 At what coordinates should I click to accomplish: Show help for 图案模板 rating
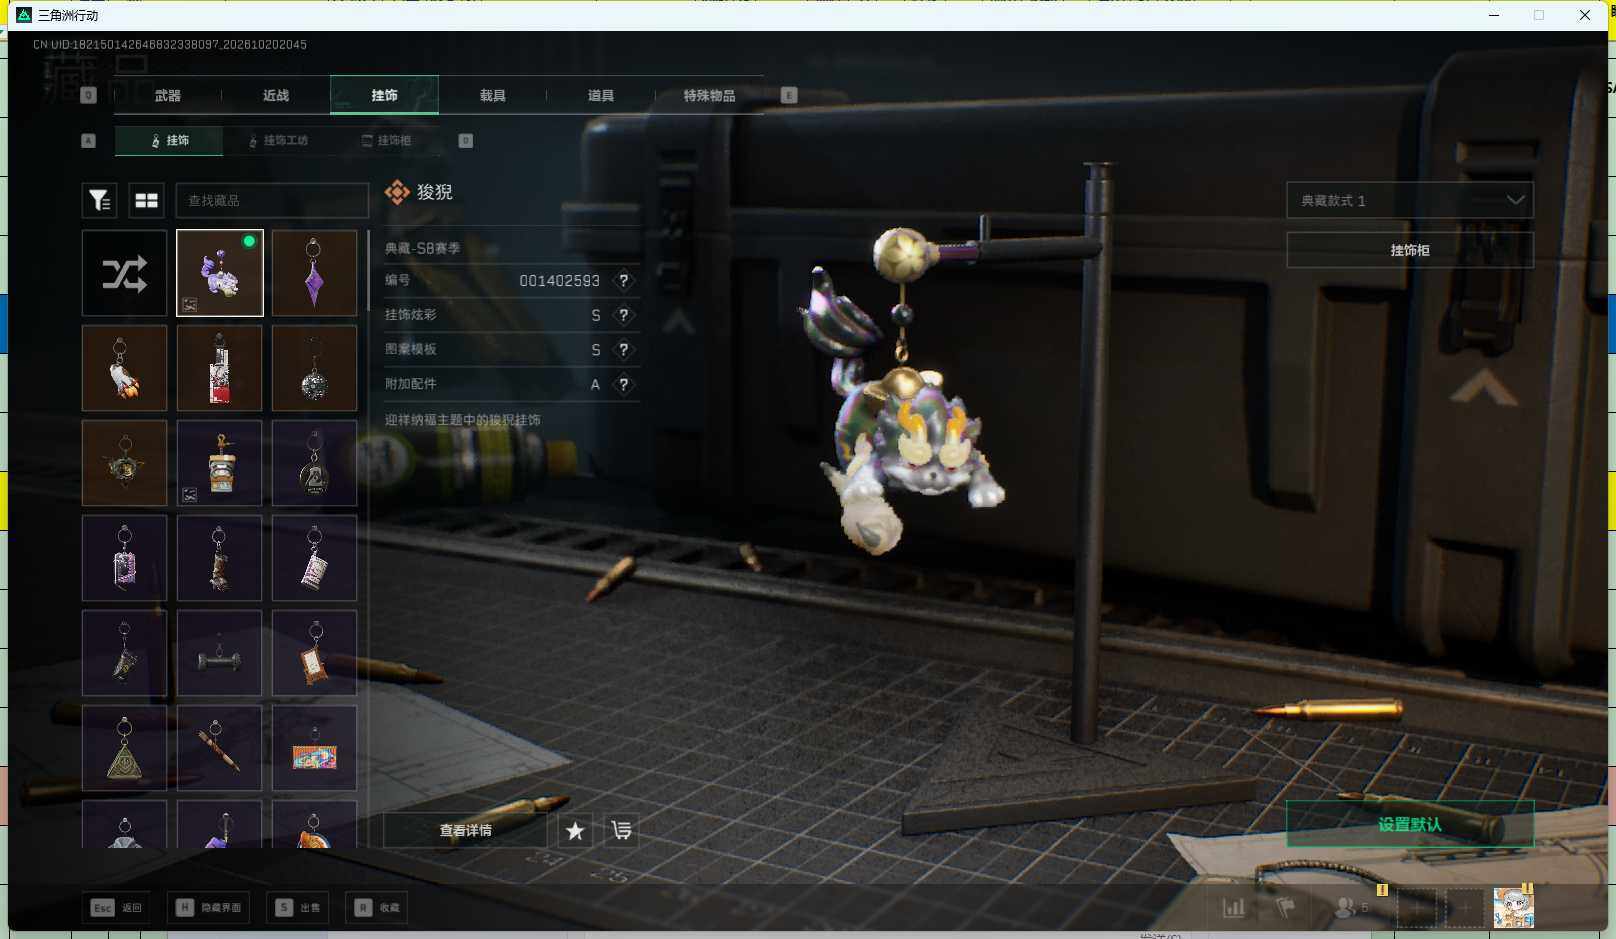pyautogui.click(x=623, y=350)
